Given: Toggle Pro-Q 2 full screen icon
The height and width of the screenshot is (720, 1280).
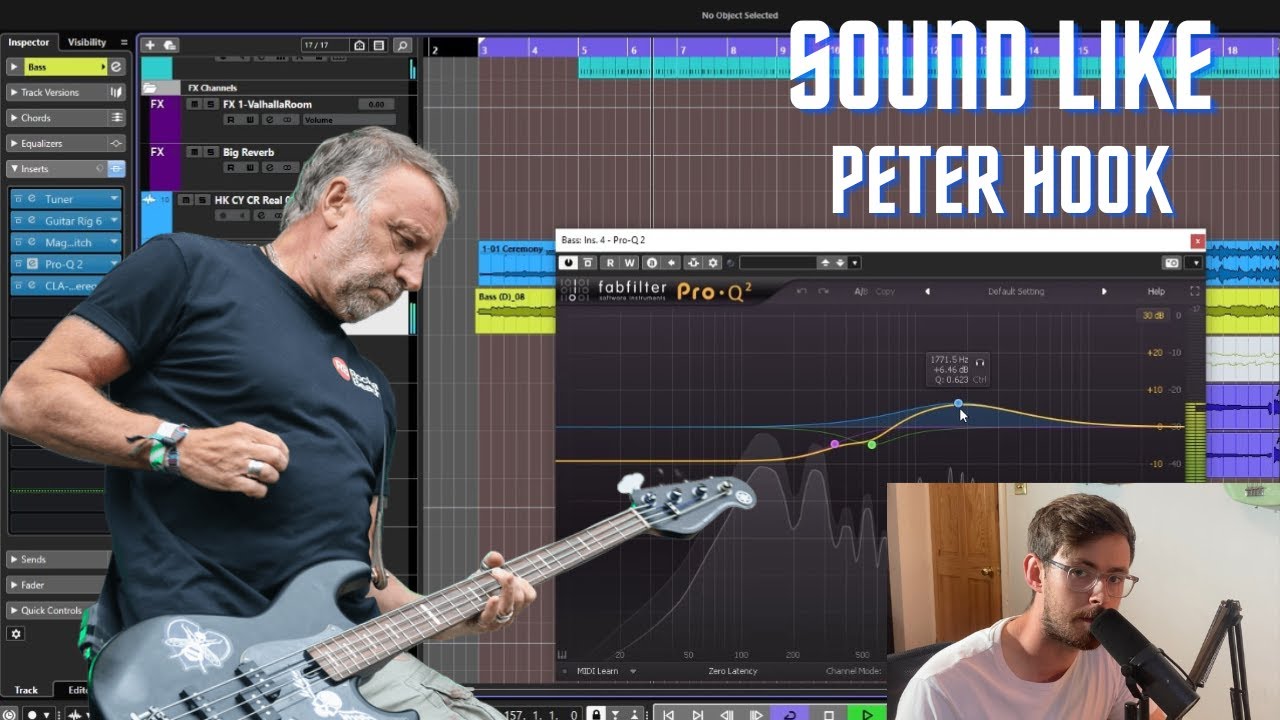Looking at the screenshot, I should [x=1194, y=291].
